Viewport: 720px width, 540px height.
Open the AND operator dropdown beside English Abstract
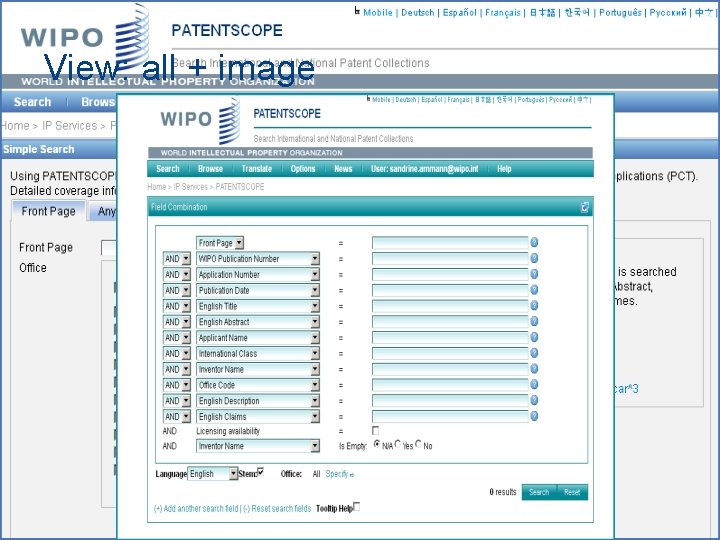(177, 322)
